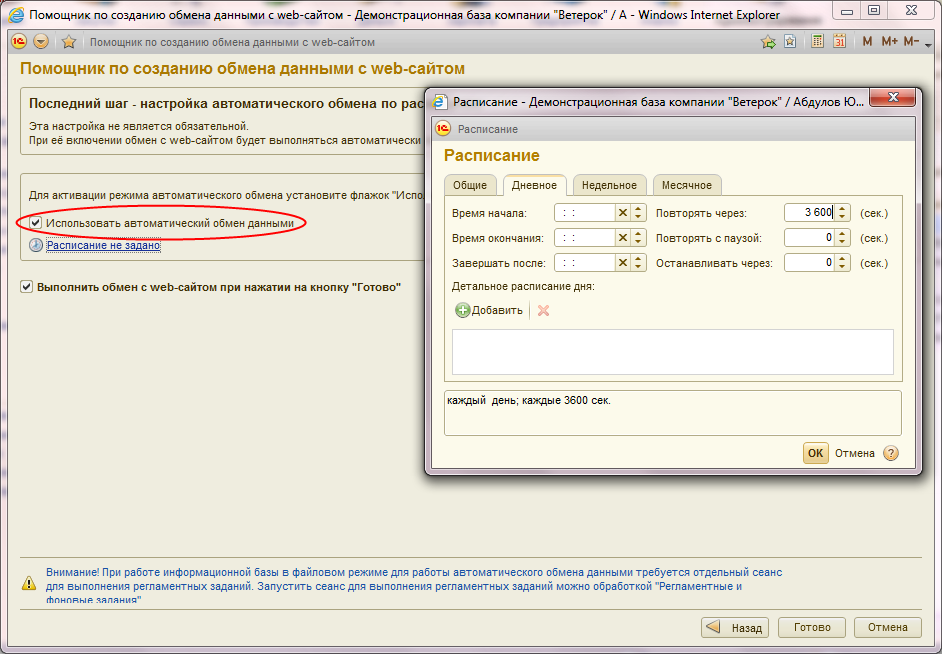The height and width of the screenshot is (654, 942).
Task: Clear 'Время начала' with its X button
Action: [623, 213]
